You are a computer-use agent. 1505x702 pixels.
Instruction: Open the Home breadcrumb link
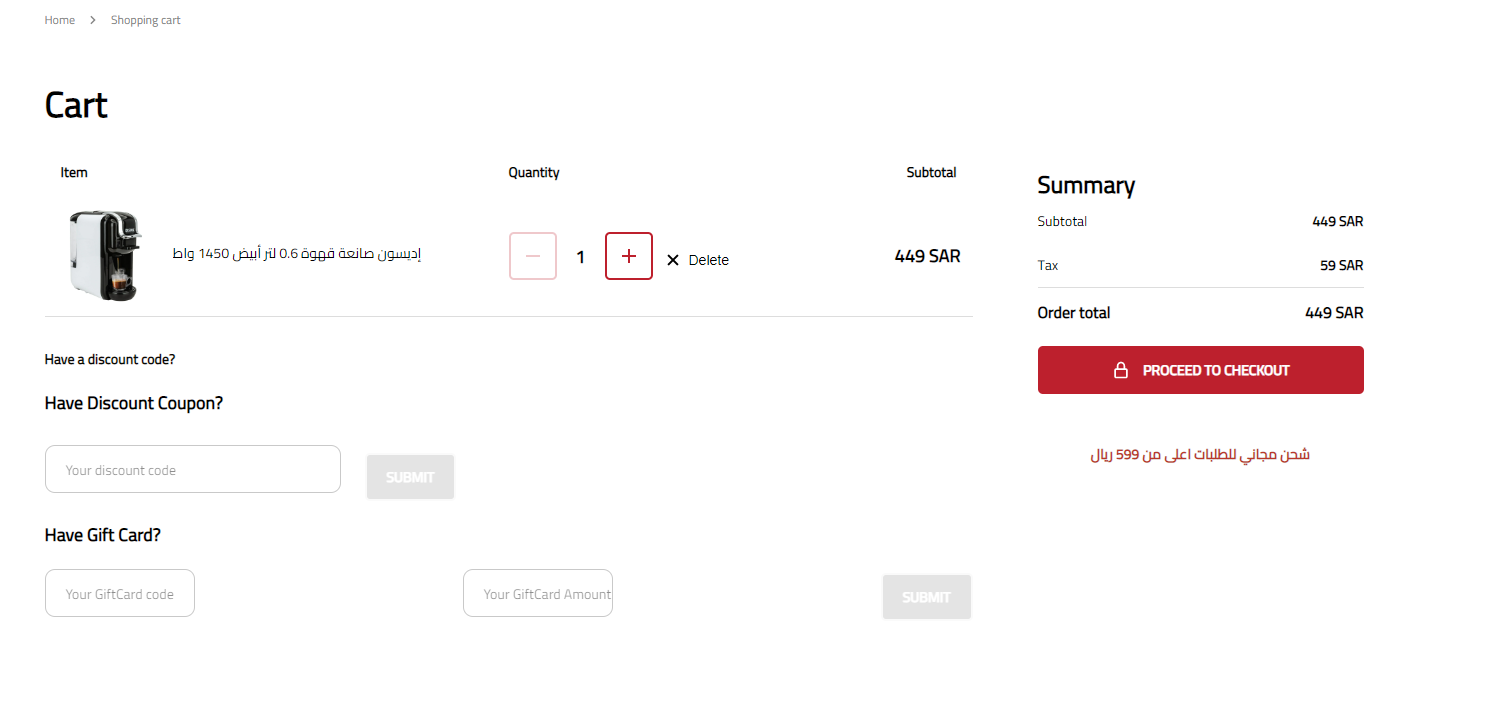[x=60, y=20]
